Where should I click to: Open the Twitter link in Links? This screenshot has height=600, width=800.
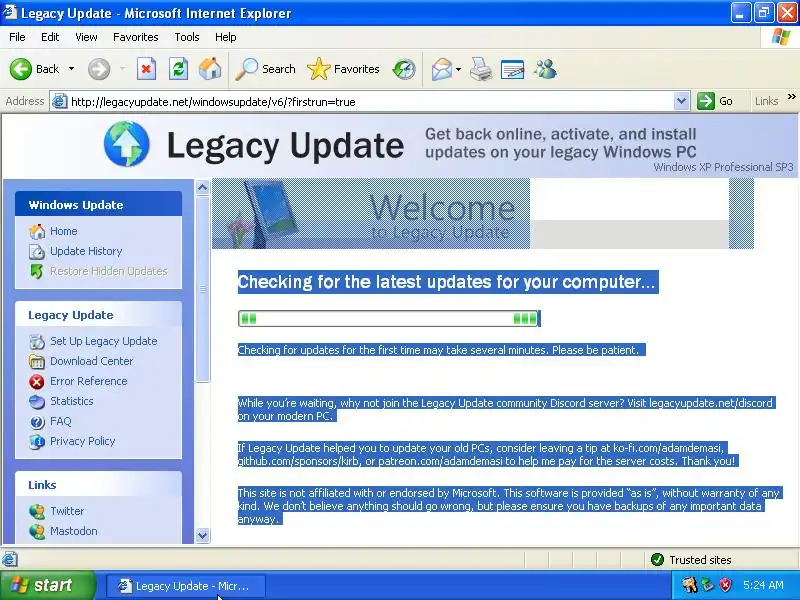pyautogui.click(x=67, y=511)
